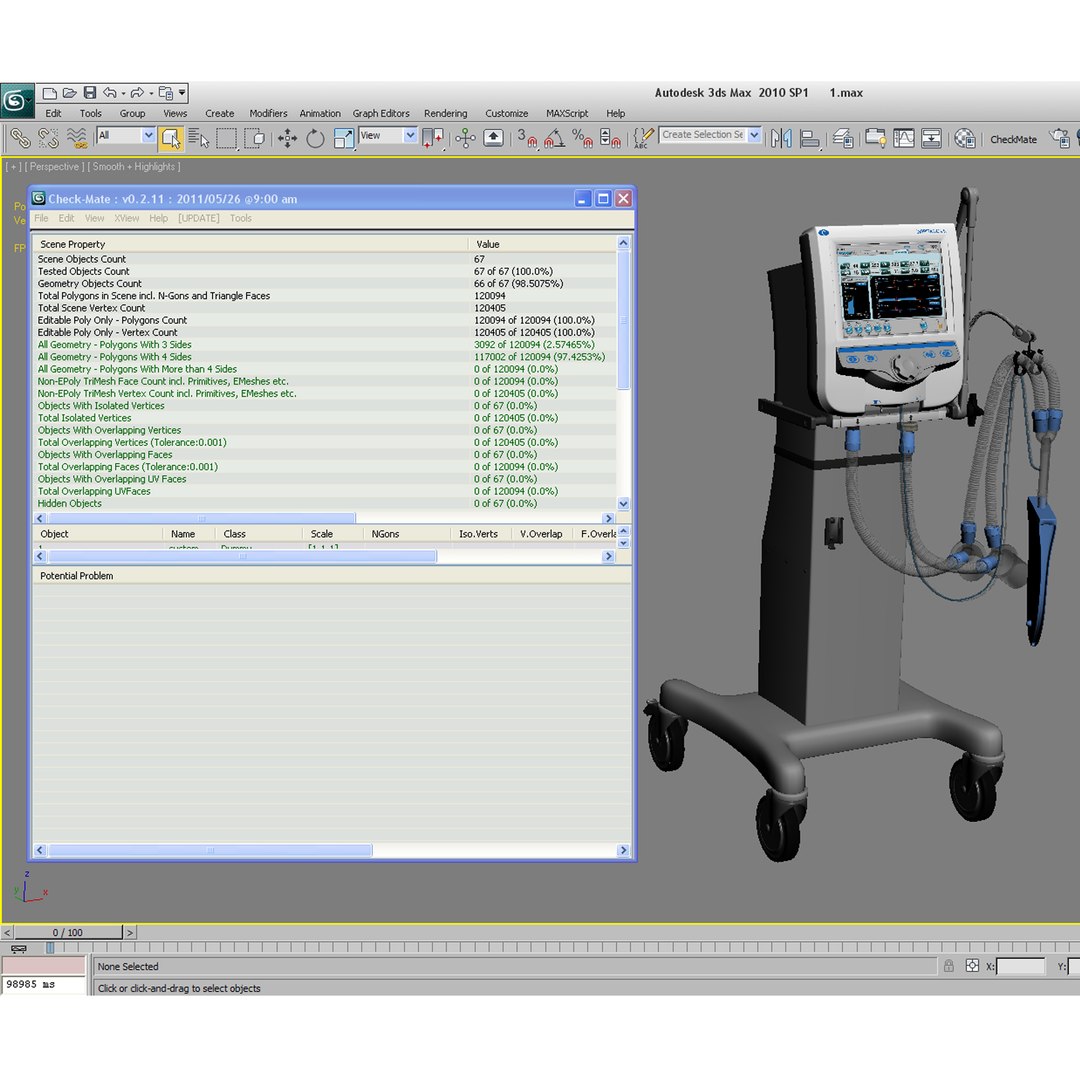Toggle the Percent Snap magnet
Viewport: 1080px width, 1080px height.
point(583,138)
